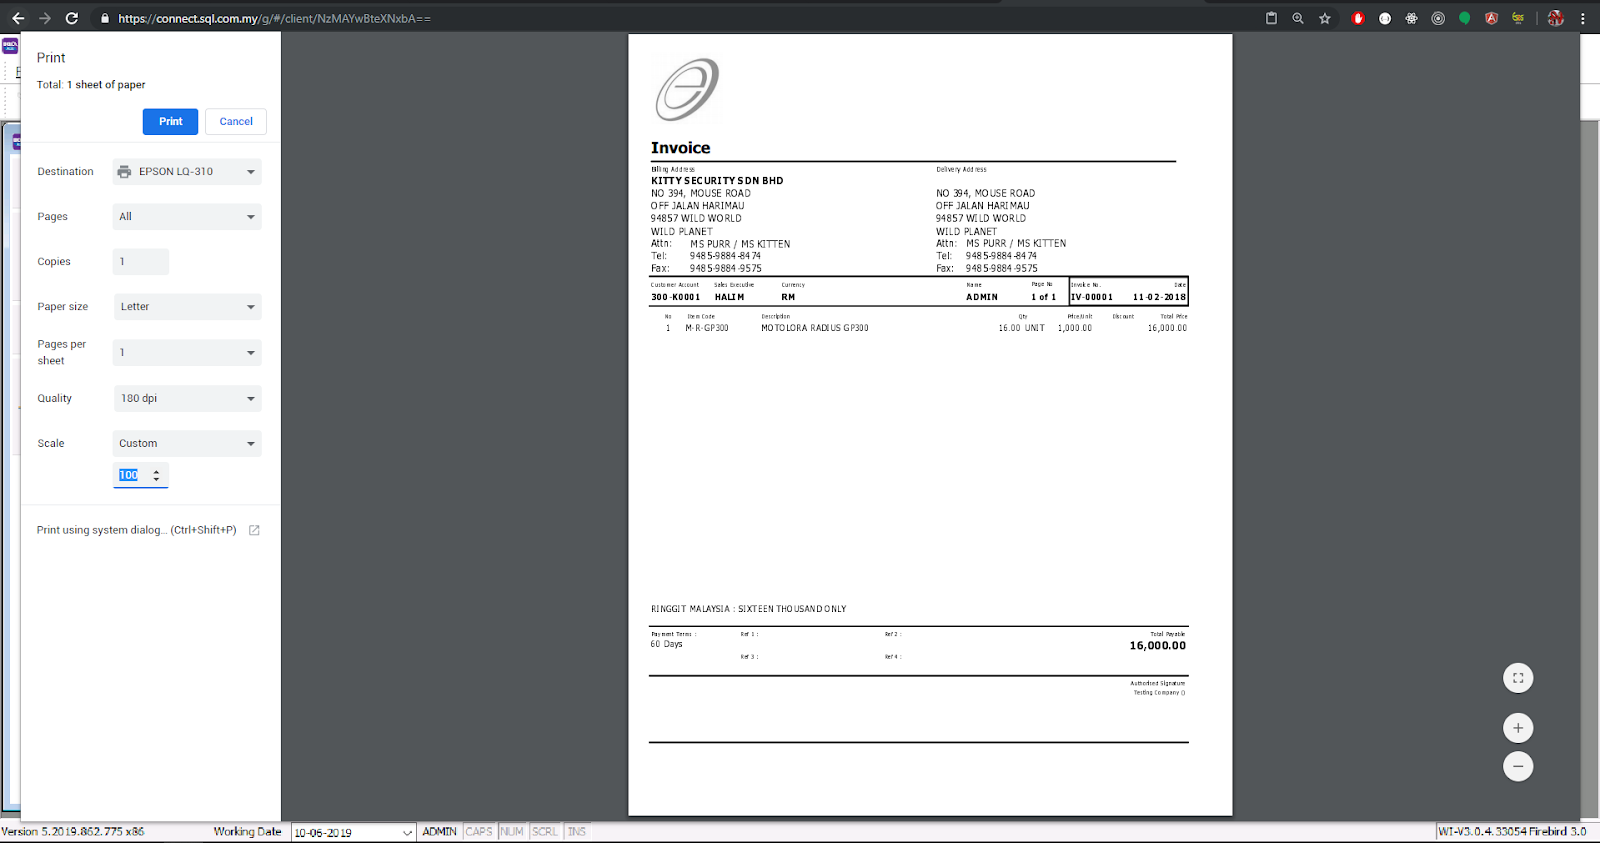This screenshot has width=1600, height=843.
Task: Click the blue Print button
Action: pos(170,121)
